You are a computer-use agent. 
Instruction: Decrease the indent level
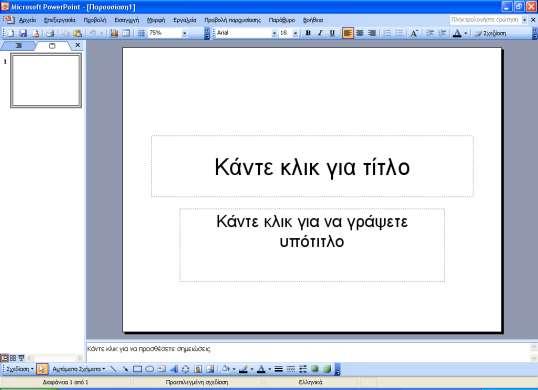coord(430,33)
